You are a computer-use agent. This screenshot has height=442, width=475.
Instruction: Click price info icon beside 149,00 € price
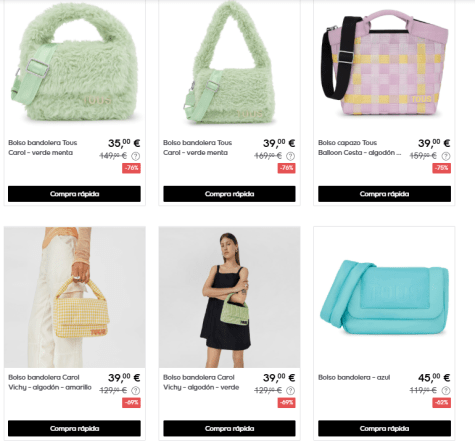click(136, 156)
